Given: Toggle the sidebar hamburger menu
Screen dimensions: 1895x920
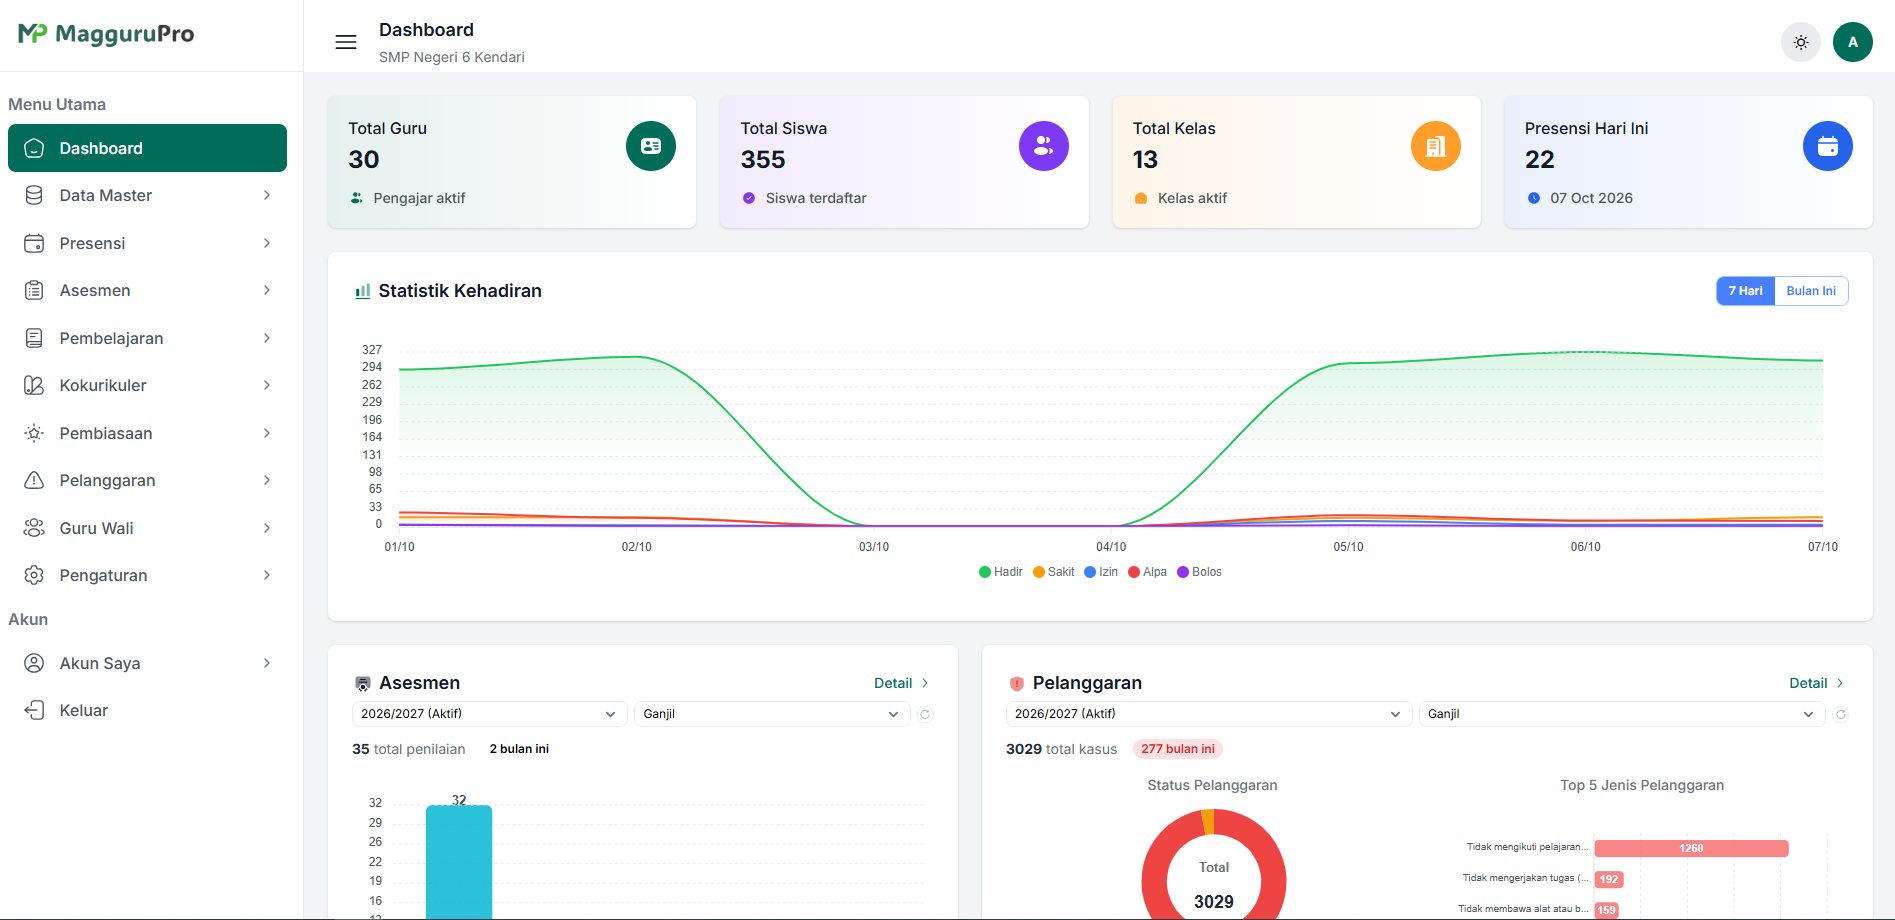Looking at the screenshot, I should pos(346,42).
